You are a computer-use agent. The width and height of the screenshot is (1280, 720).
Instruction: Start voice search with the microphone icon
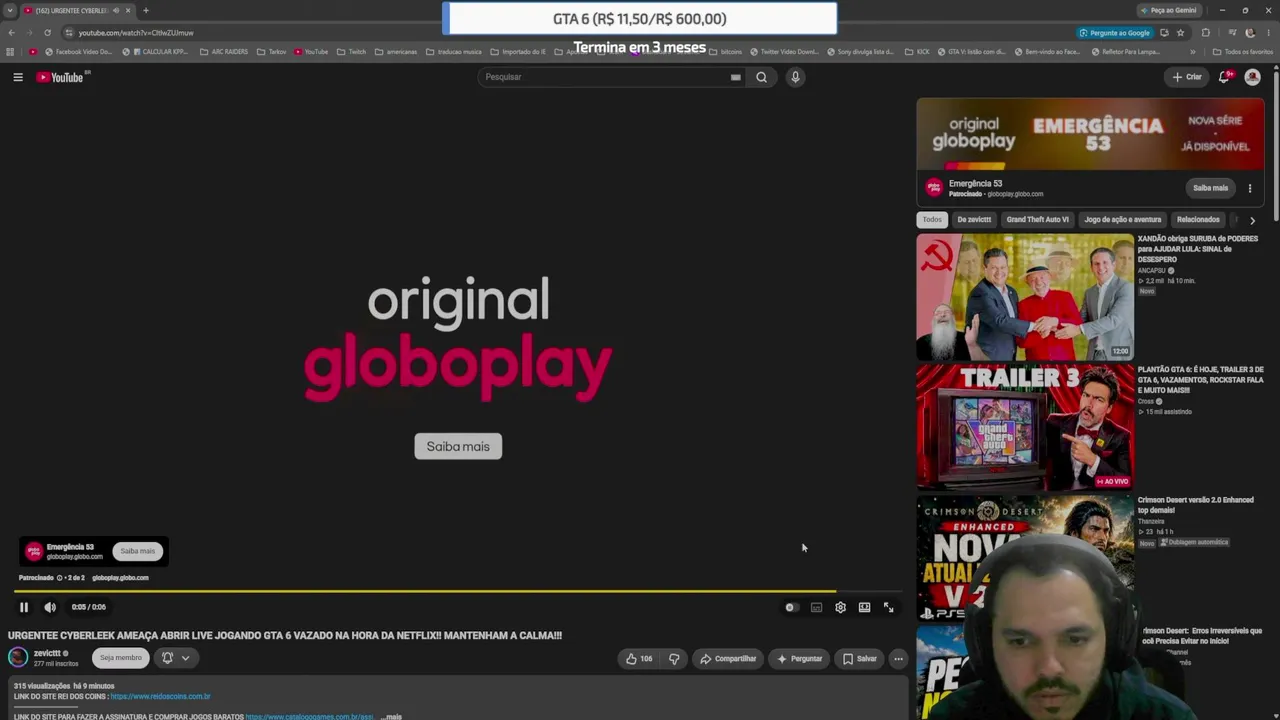[795, 77]
